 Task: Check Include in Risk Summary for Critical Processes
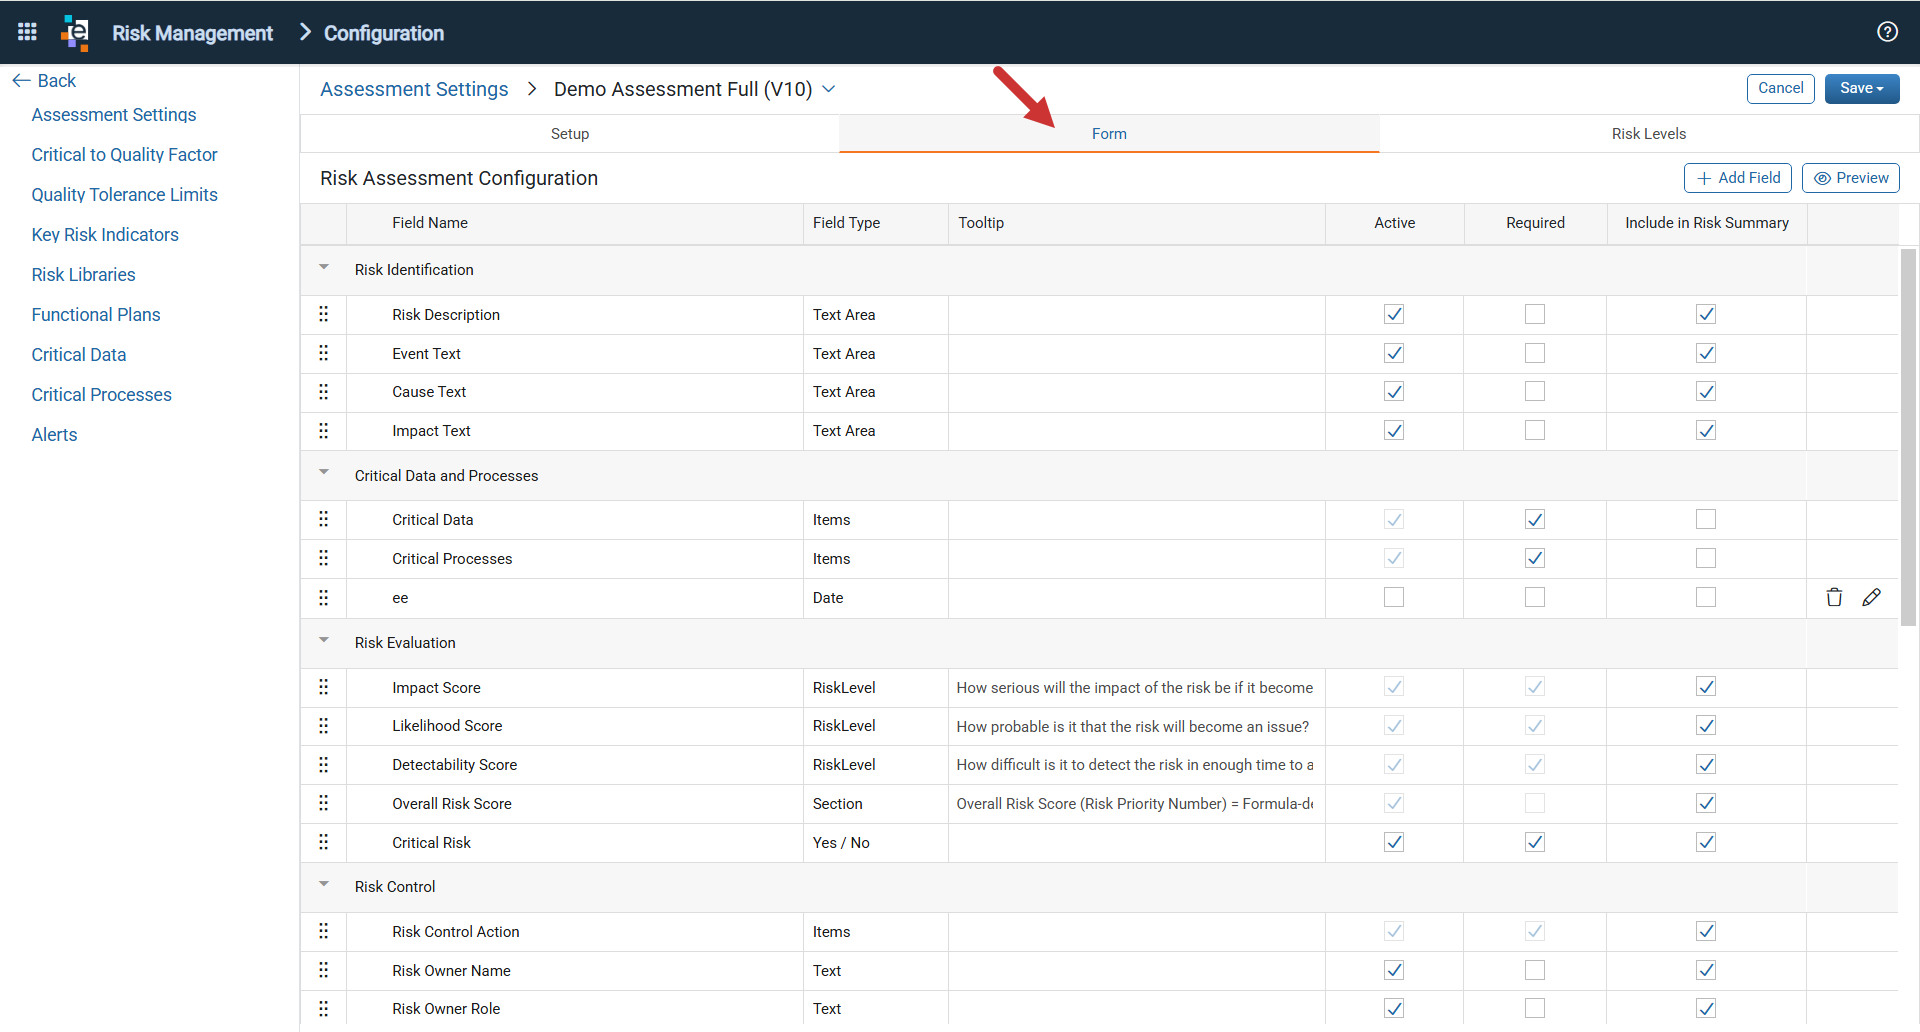click(x=1706, y=558)
